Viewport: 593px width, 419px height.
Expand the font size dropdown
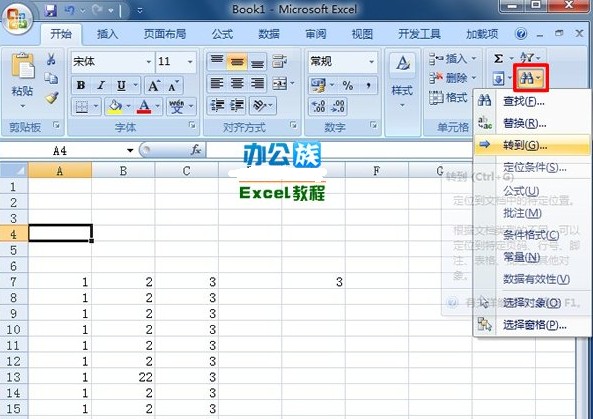[190, 61]
